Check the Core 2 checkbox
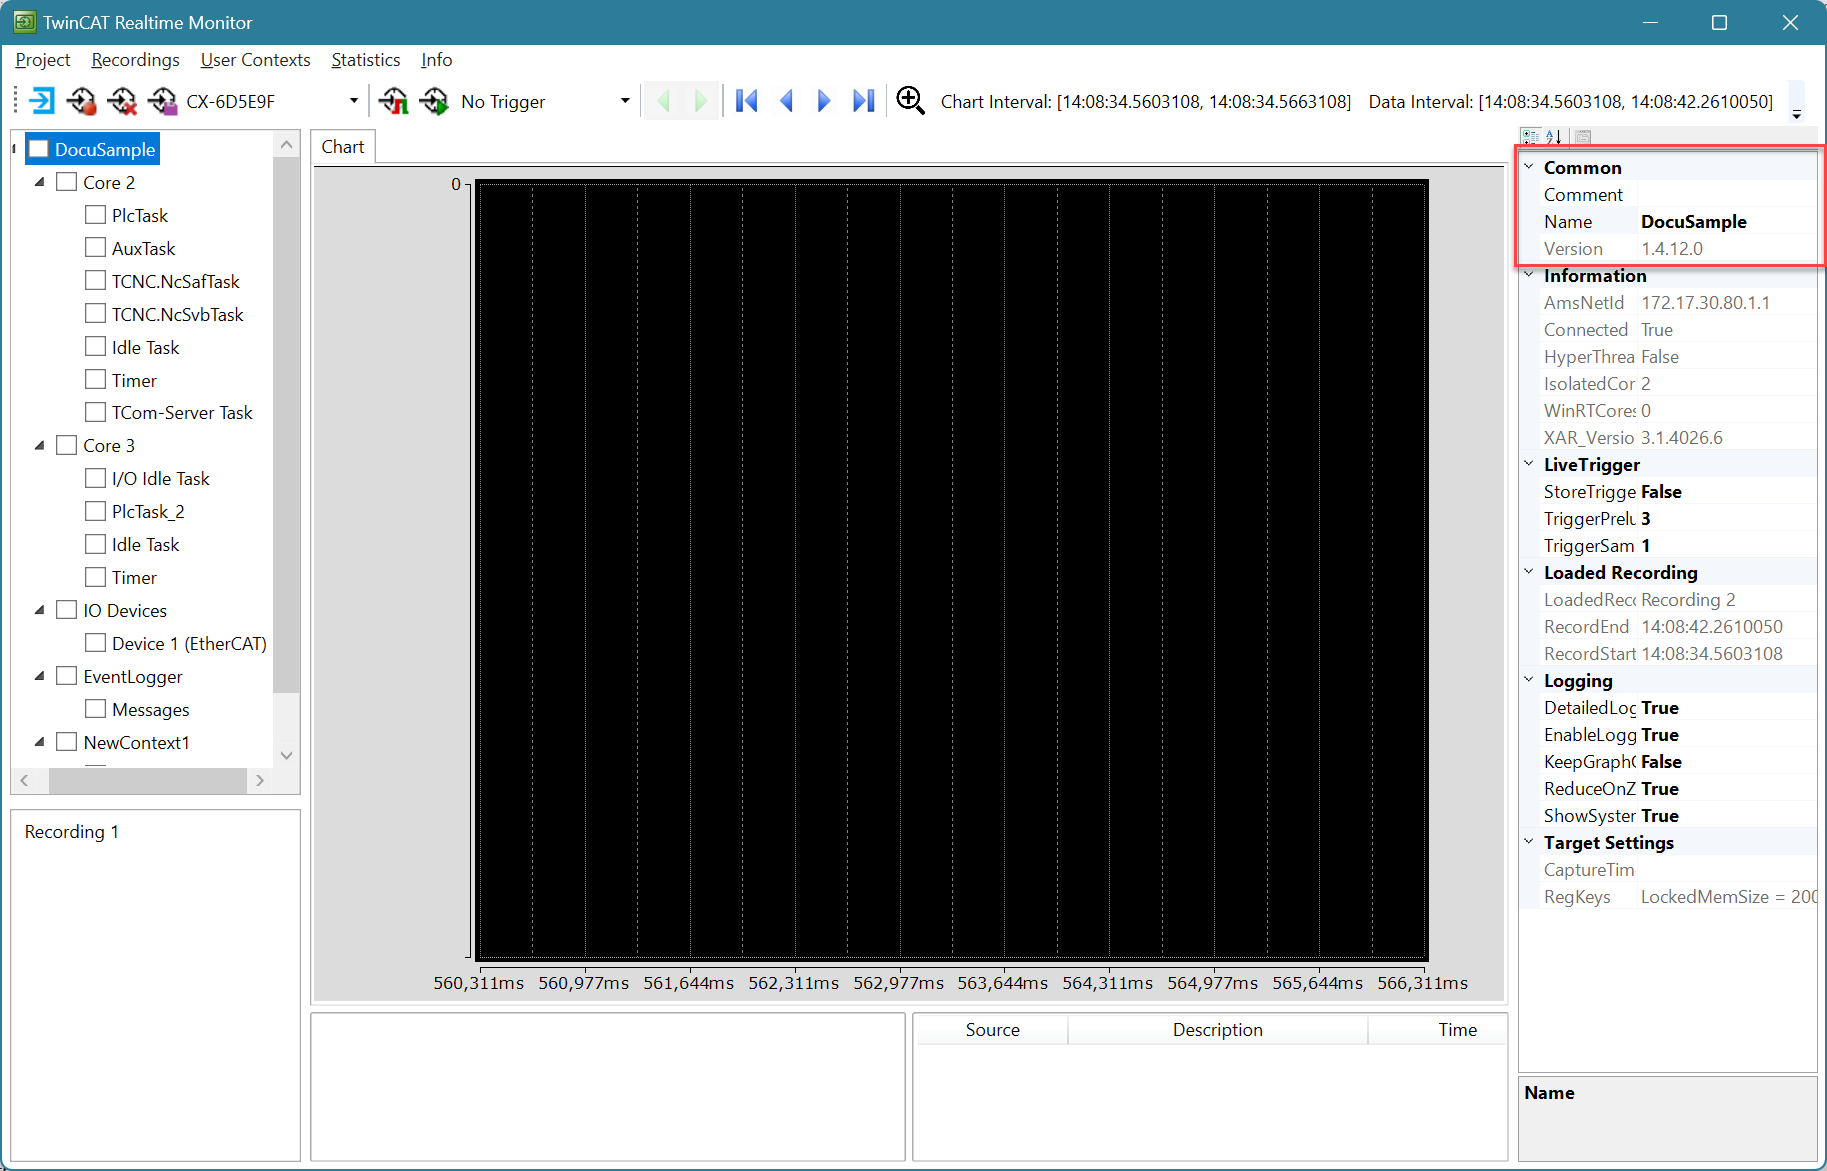This screenshot has width=1827, height=1171. (67, 182)
